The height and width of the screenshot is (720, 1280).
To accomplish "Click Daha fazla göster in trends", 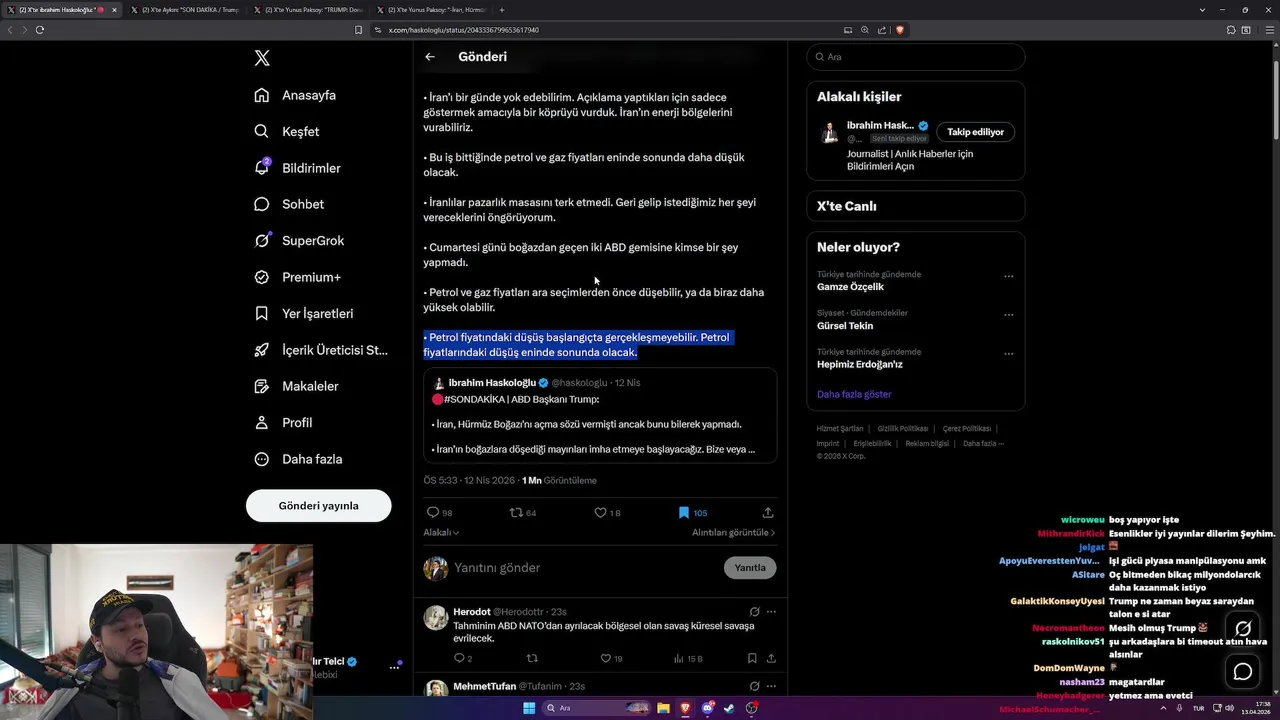I will coord(854,394).
